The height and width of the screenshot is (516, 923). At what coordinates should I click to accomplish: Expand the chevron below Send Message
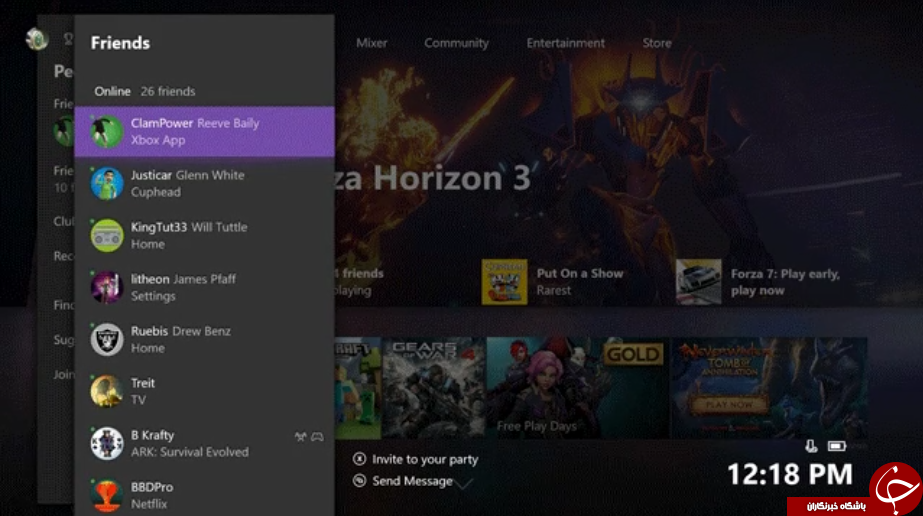(x=463, y=485)
